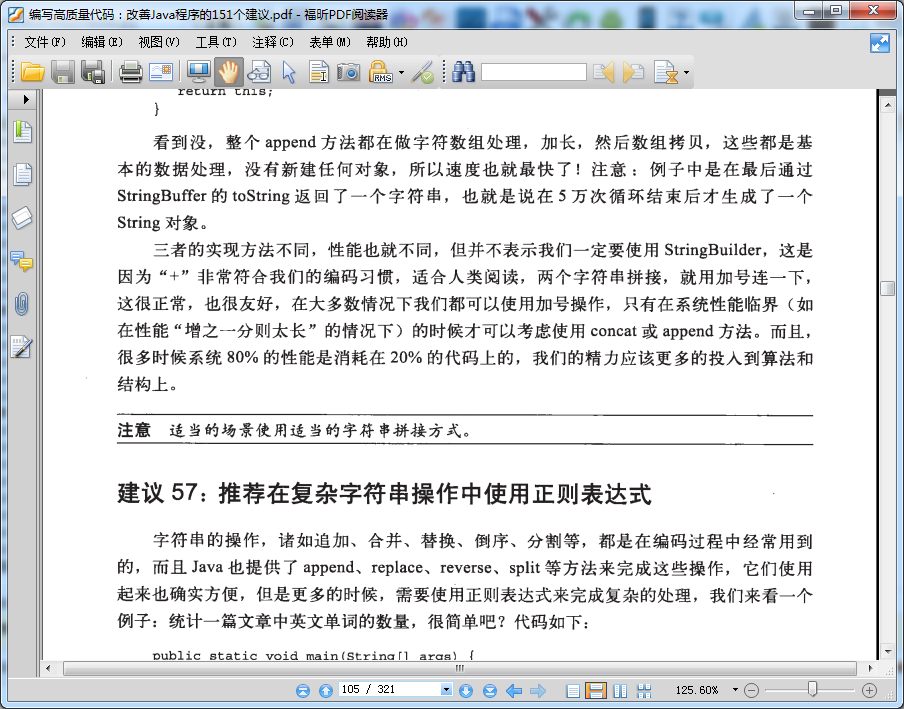The image size is (904, 709).
Task: Expand the left navigation panel arrow
Action: [26, 99]
